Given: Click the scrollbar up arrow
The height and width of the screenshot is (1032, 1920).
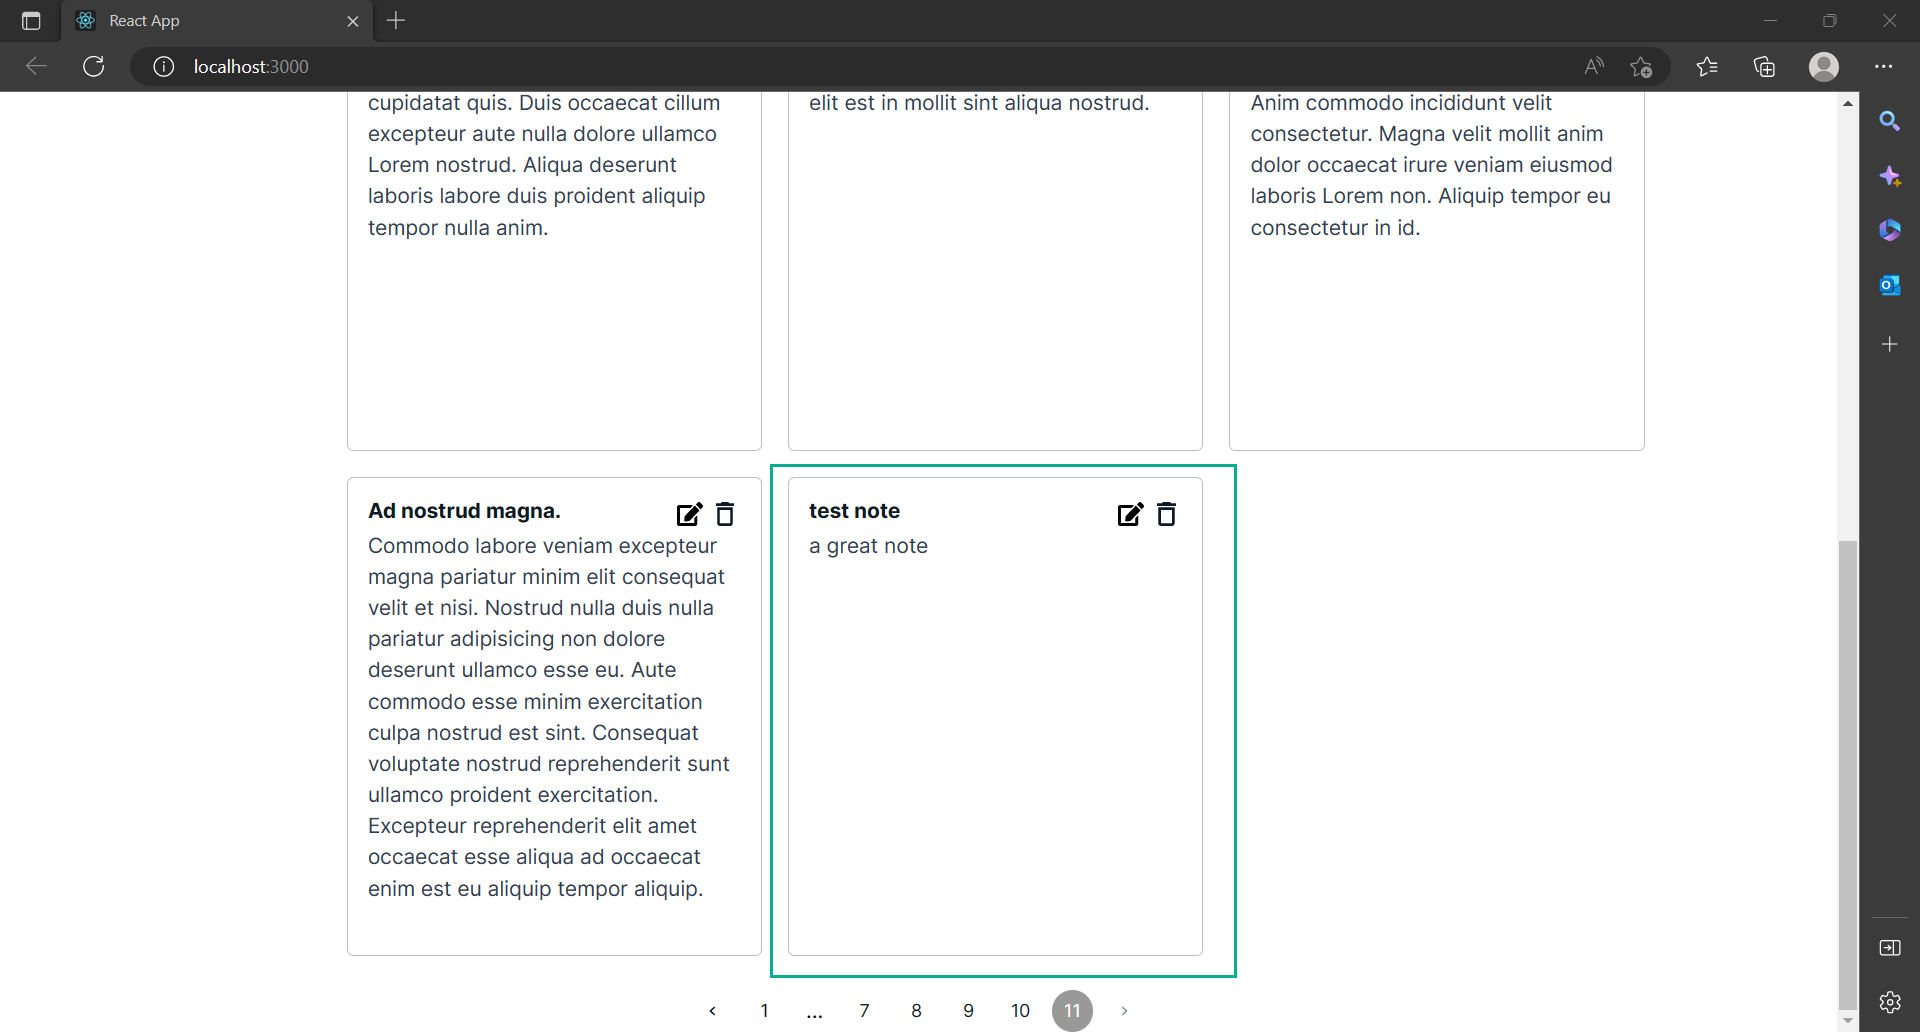Looking at the screenshot, I should 1848,103.
